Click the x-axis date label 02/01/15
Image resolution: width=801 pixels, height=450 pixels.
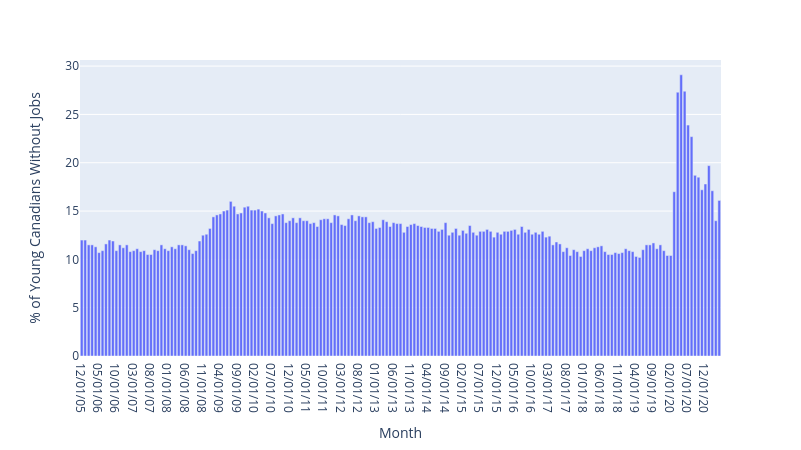(462, 388)
